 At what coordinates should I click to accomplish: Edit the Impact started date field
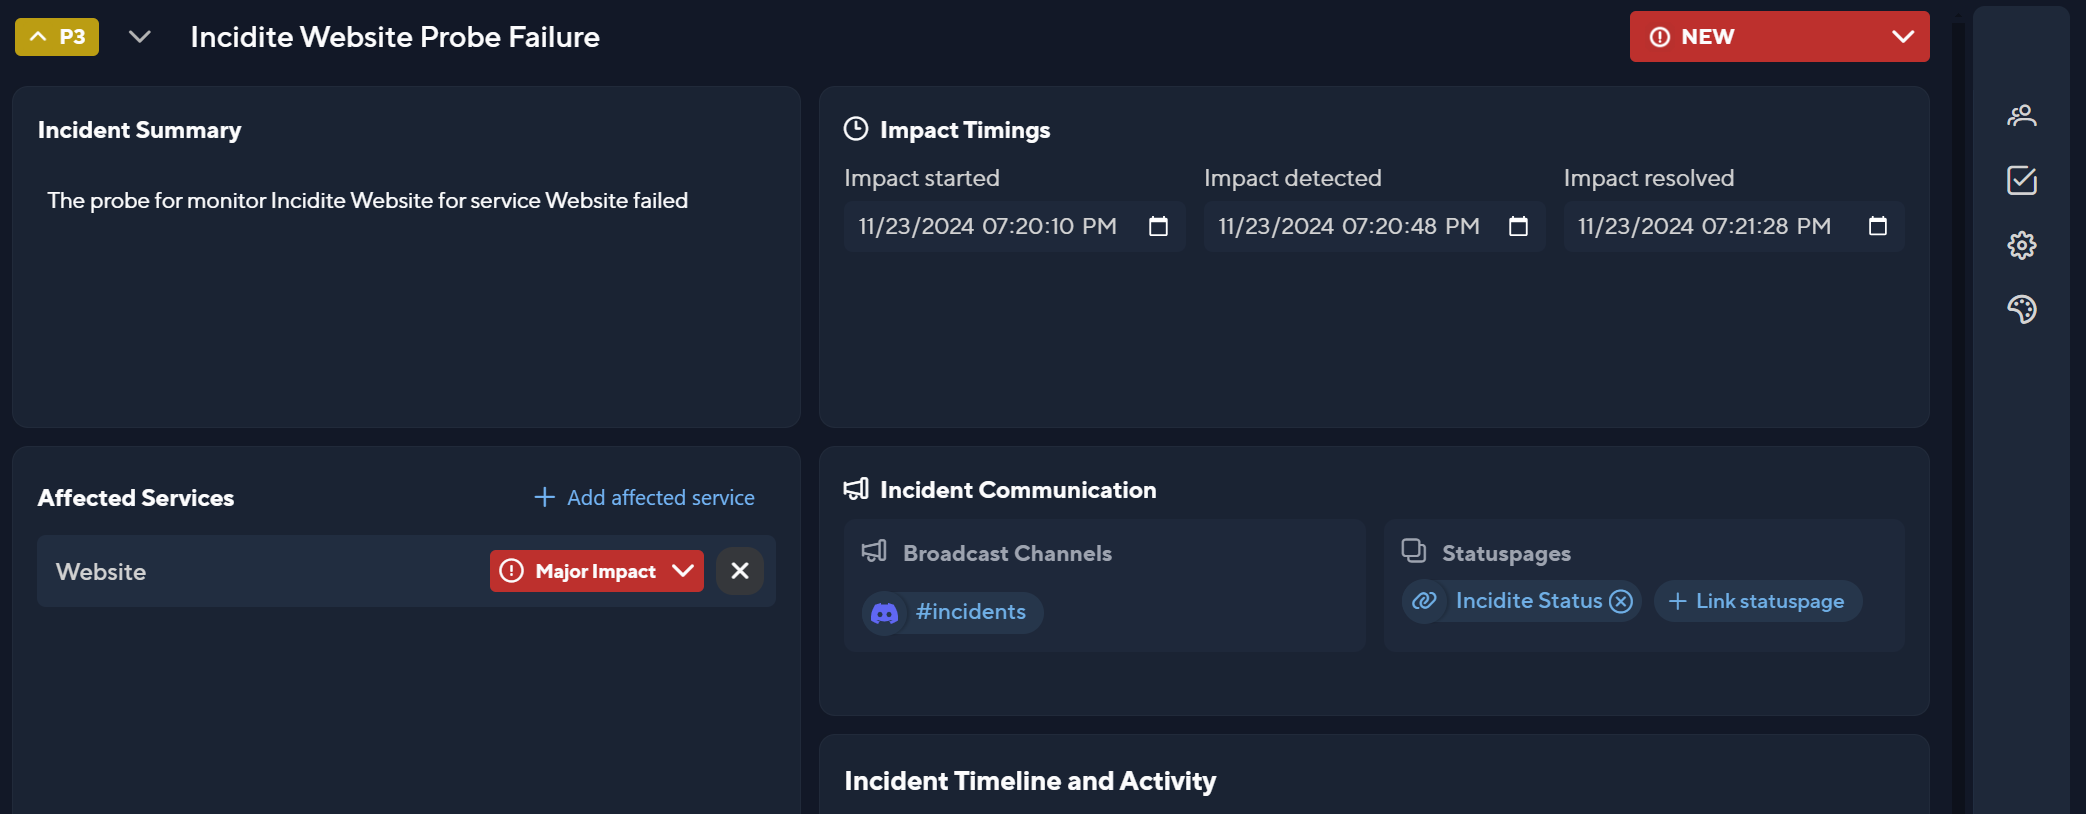coord(1015,226)
